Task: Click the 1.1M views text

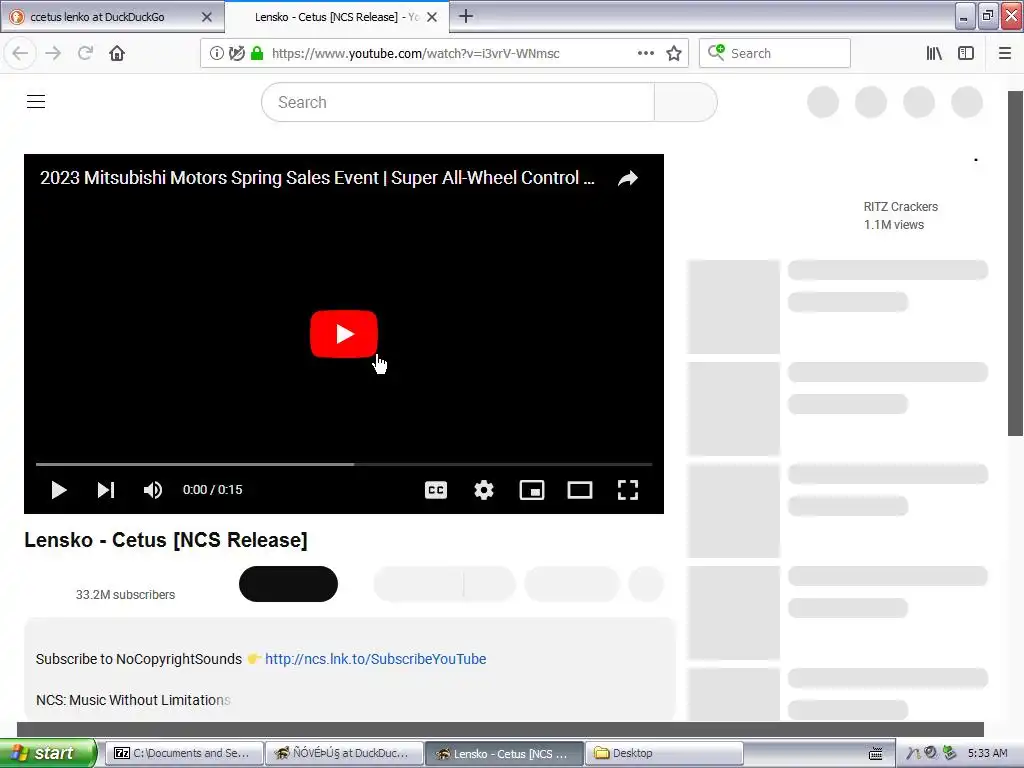Action: pyautogui.click(x=893, y=225)
